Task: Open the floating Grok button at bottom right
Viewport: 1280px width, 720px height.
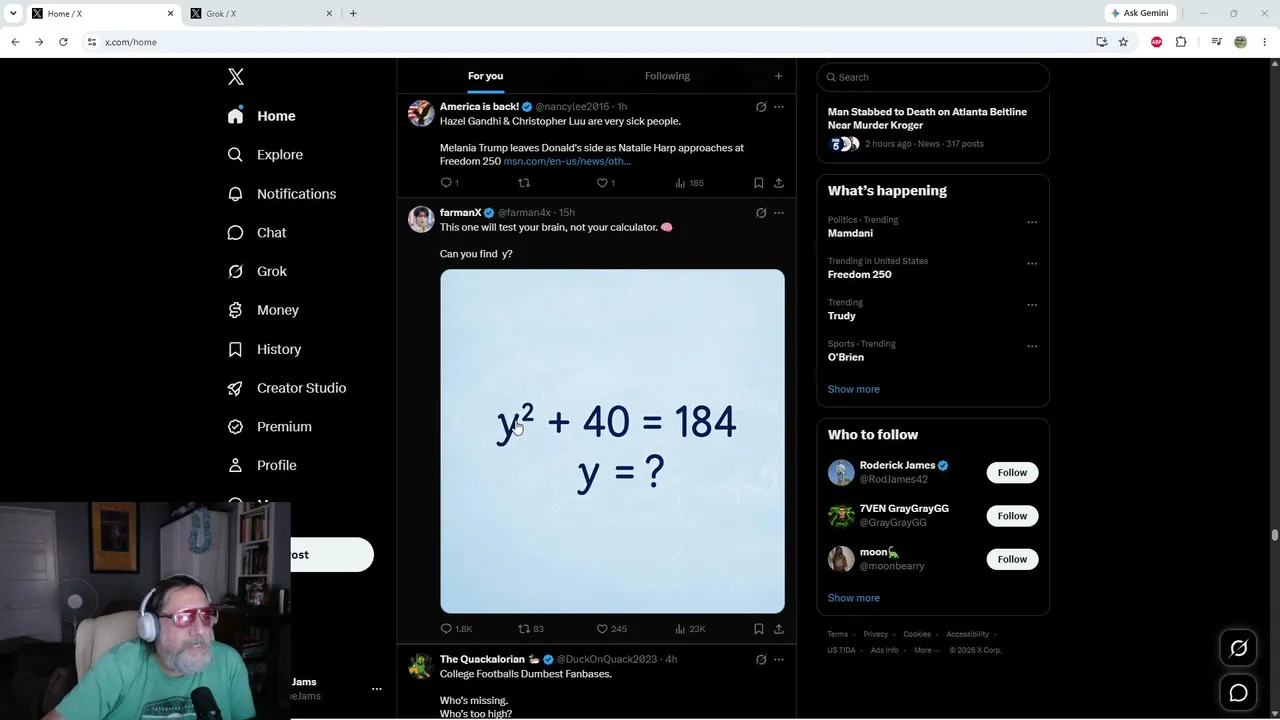Action: [1238, 649]
